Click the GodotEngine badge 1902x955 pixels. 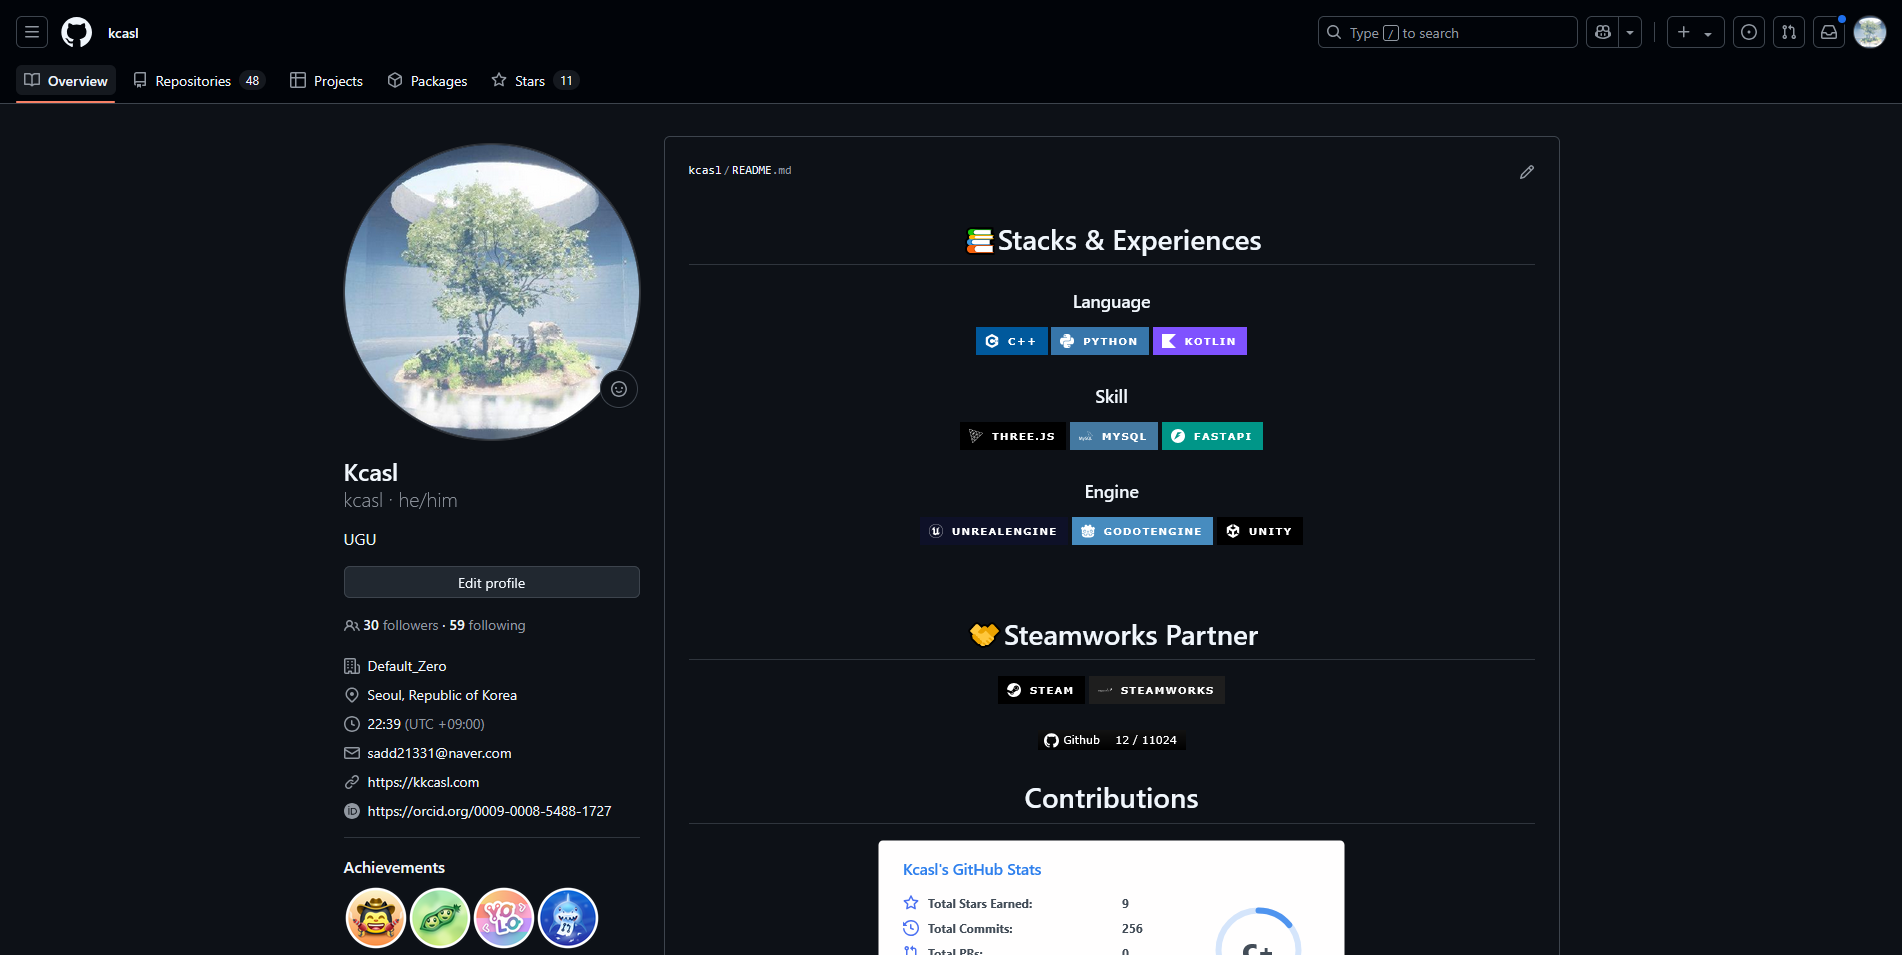click(x=1142, y=531)
